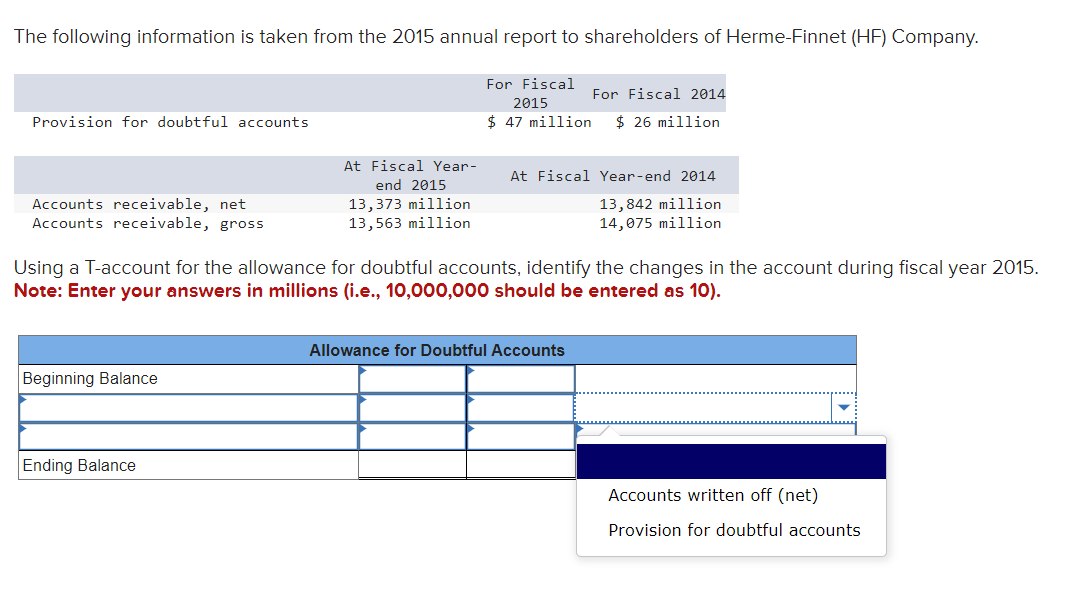
Task: Click the blue corner marker near the Ending Balance row
Action: click(x=578, y=430)
